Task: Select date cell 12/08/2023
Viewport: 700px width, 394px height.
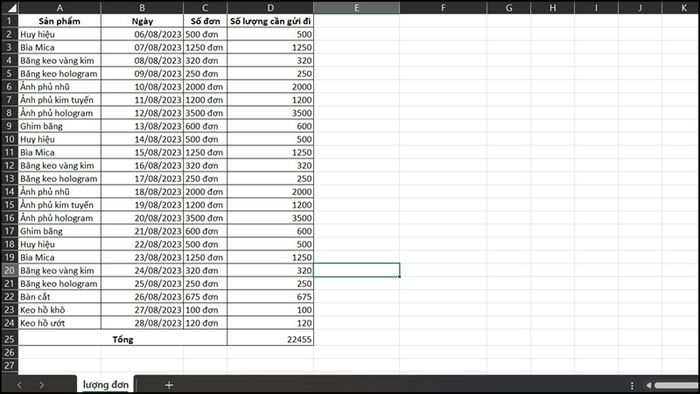Action: tap(142, 113)
